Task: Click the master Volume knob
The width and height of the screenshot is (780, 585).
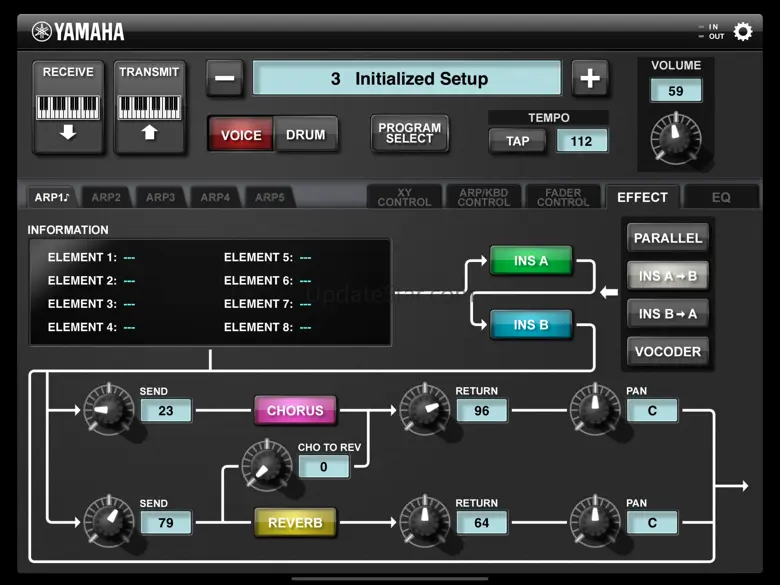Action: (676, 133)
